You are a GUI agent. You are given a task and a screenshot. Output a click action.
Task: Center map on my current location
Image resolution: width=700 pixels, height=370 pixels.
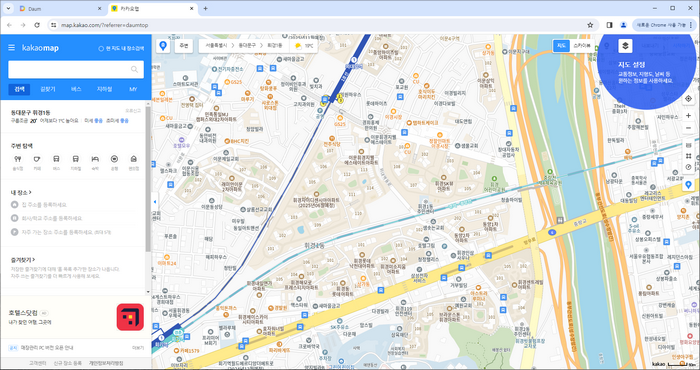pos(688,99)
